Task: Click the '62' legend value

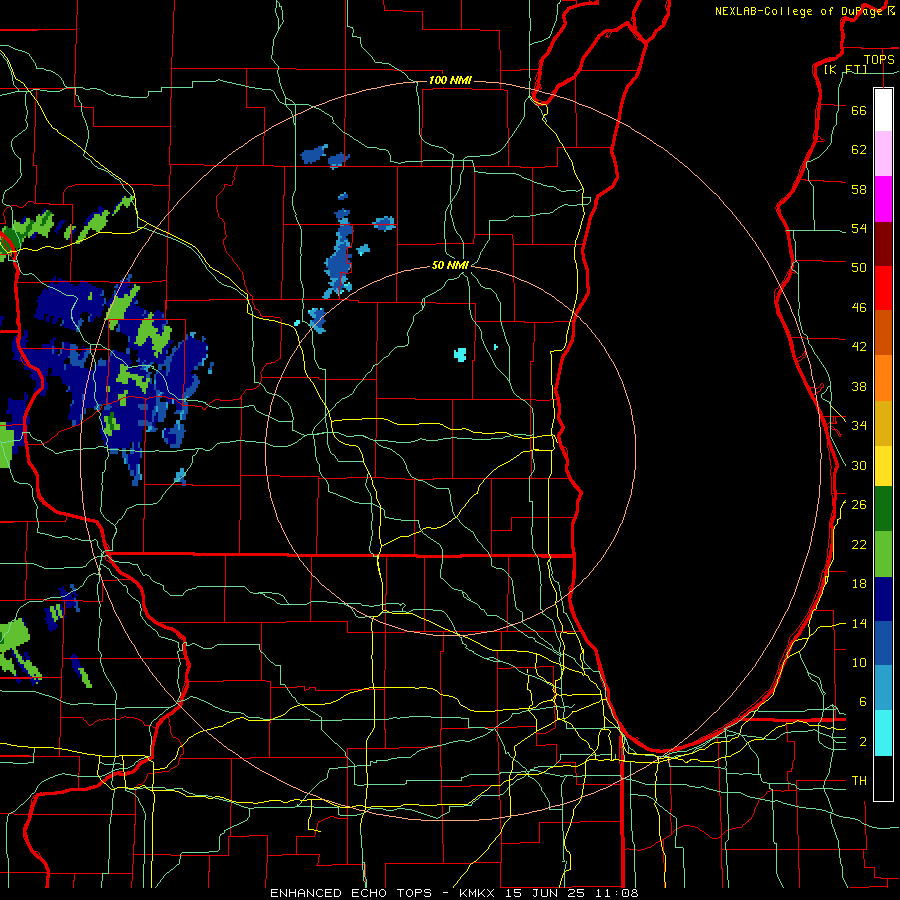Action: [x=859, y=149]
